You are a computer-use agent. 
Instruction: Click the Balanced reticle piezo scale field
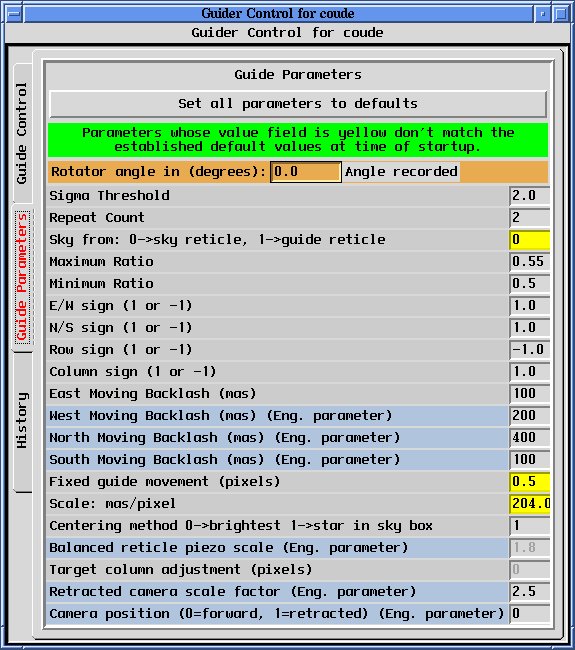[x=529, y=547]
